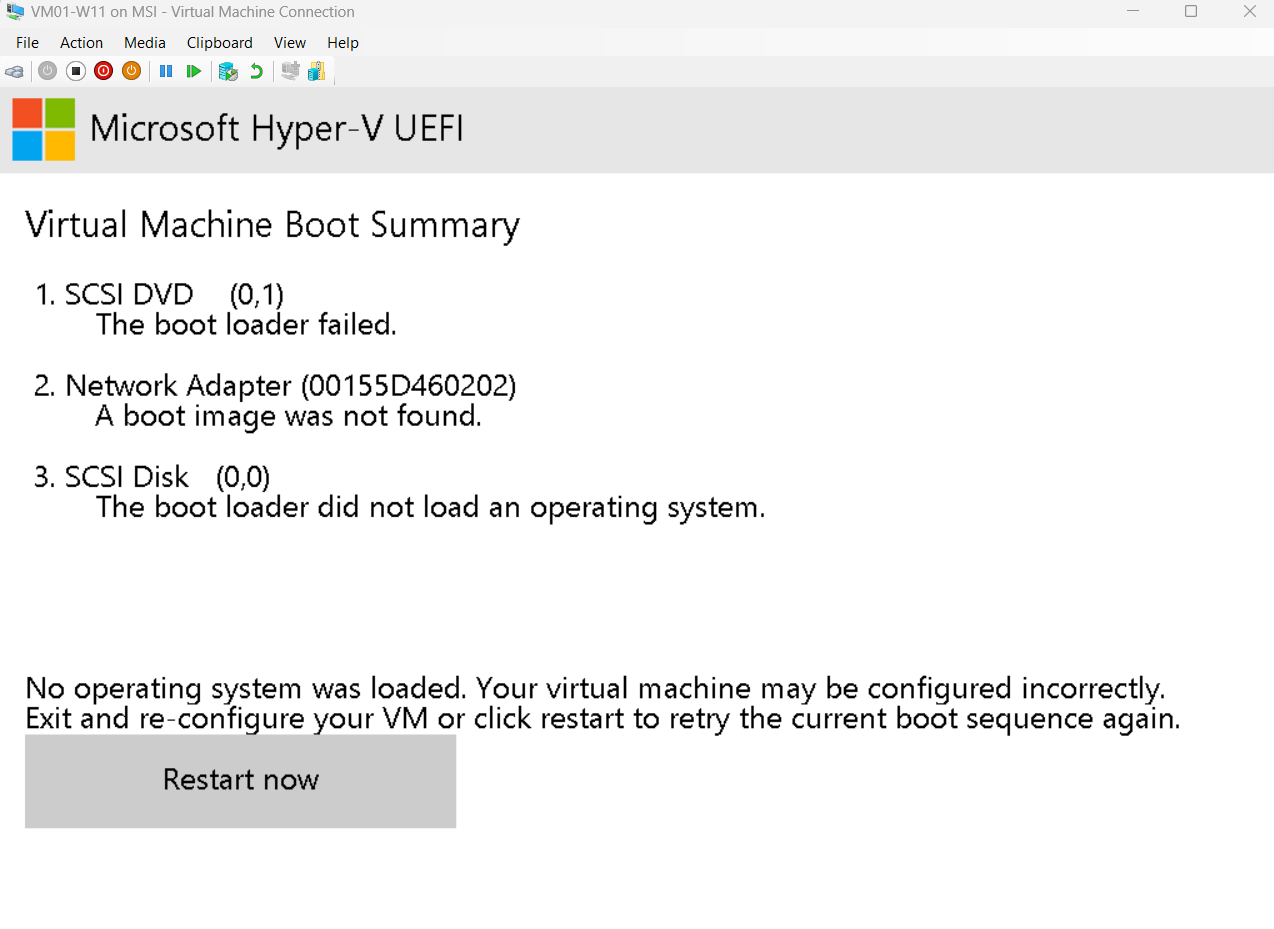Minimize the Virtual Machine Connection window

1132,12
